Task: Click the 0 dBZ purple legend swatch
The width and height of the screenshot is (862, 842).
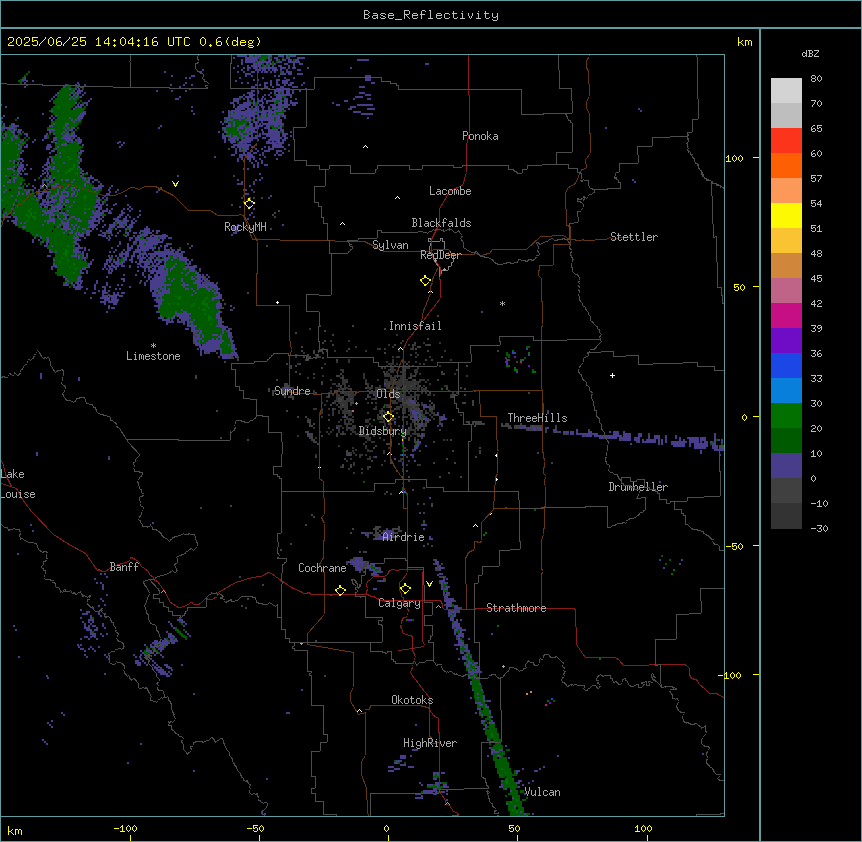Action: click(786, 466)
